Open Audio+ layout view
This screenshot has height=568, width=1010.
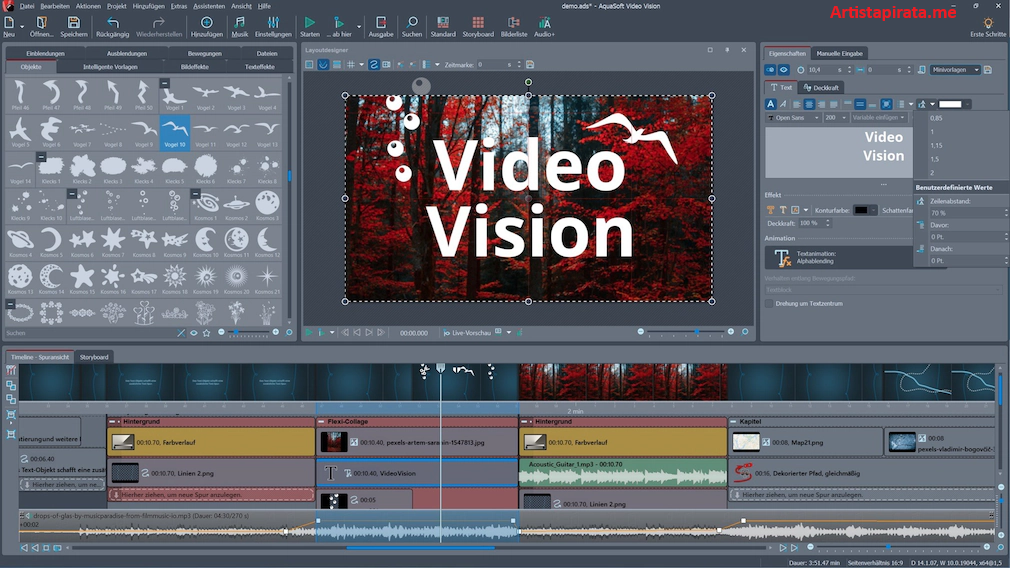(544, 26)
